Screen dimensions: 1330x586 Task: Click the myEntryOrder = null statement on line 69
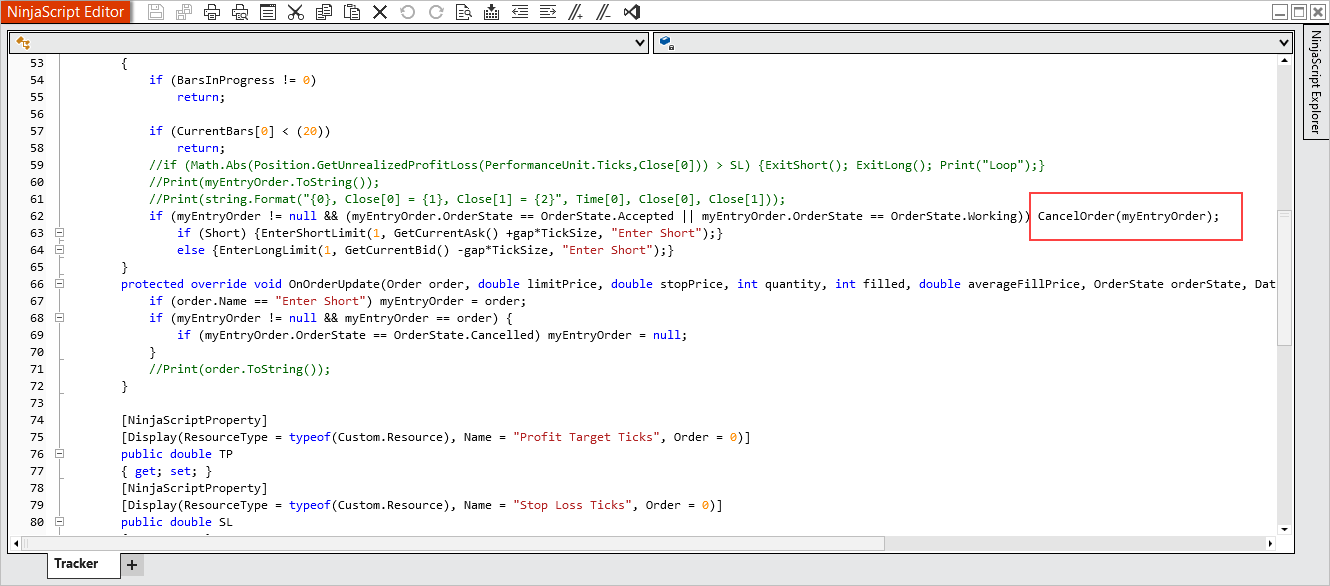click(x=618, y=335)
